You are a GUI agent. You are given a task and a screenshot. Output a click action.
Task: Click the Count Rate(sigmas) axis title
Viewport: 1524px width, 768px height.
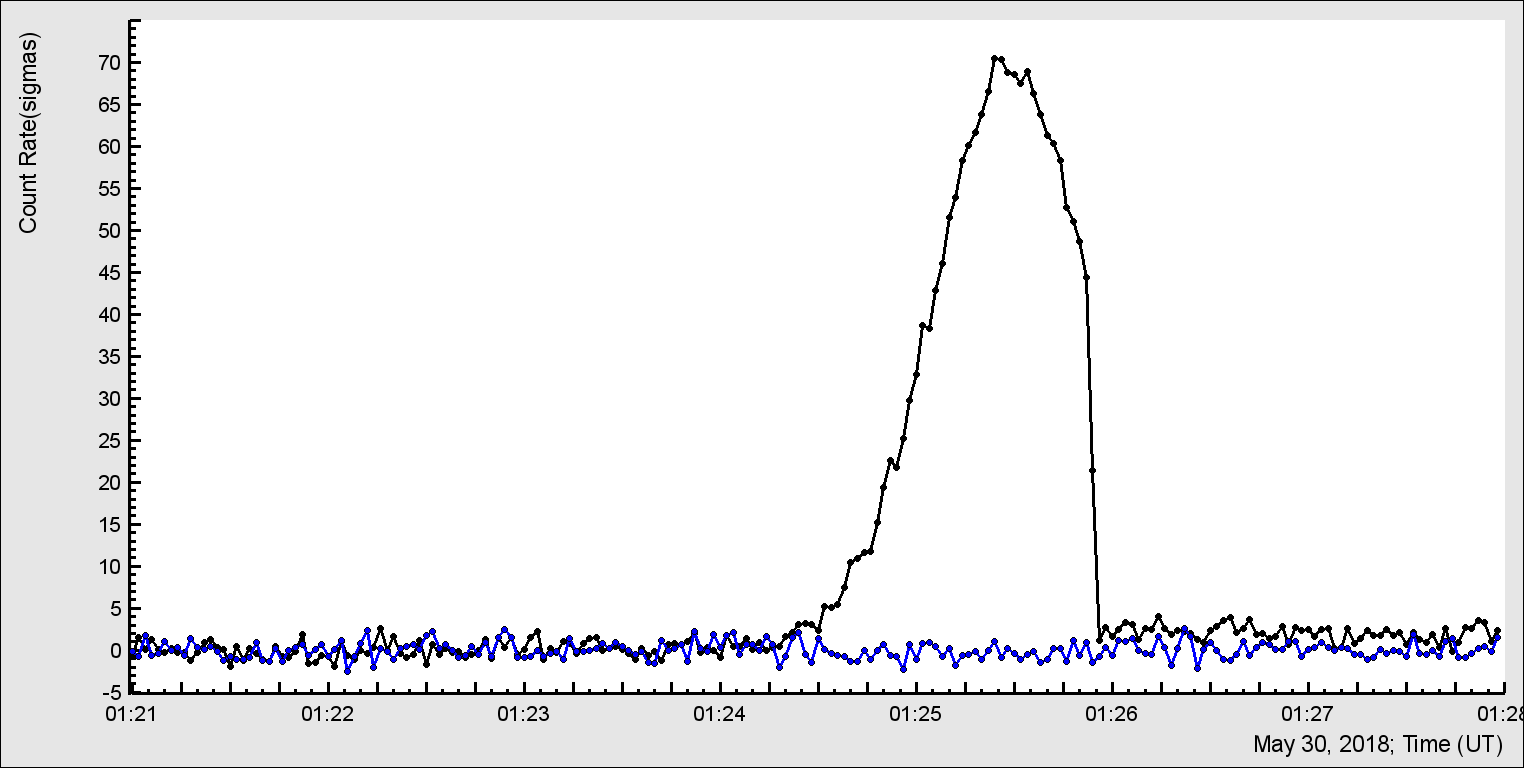coord(28,133)
